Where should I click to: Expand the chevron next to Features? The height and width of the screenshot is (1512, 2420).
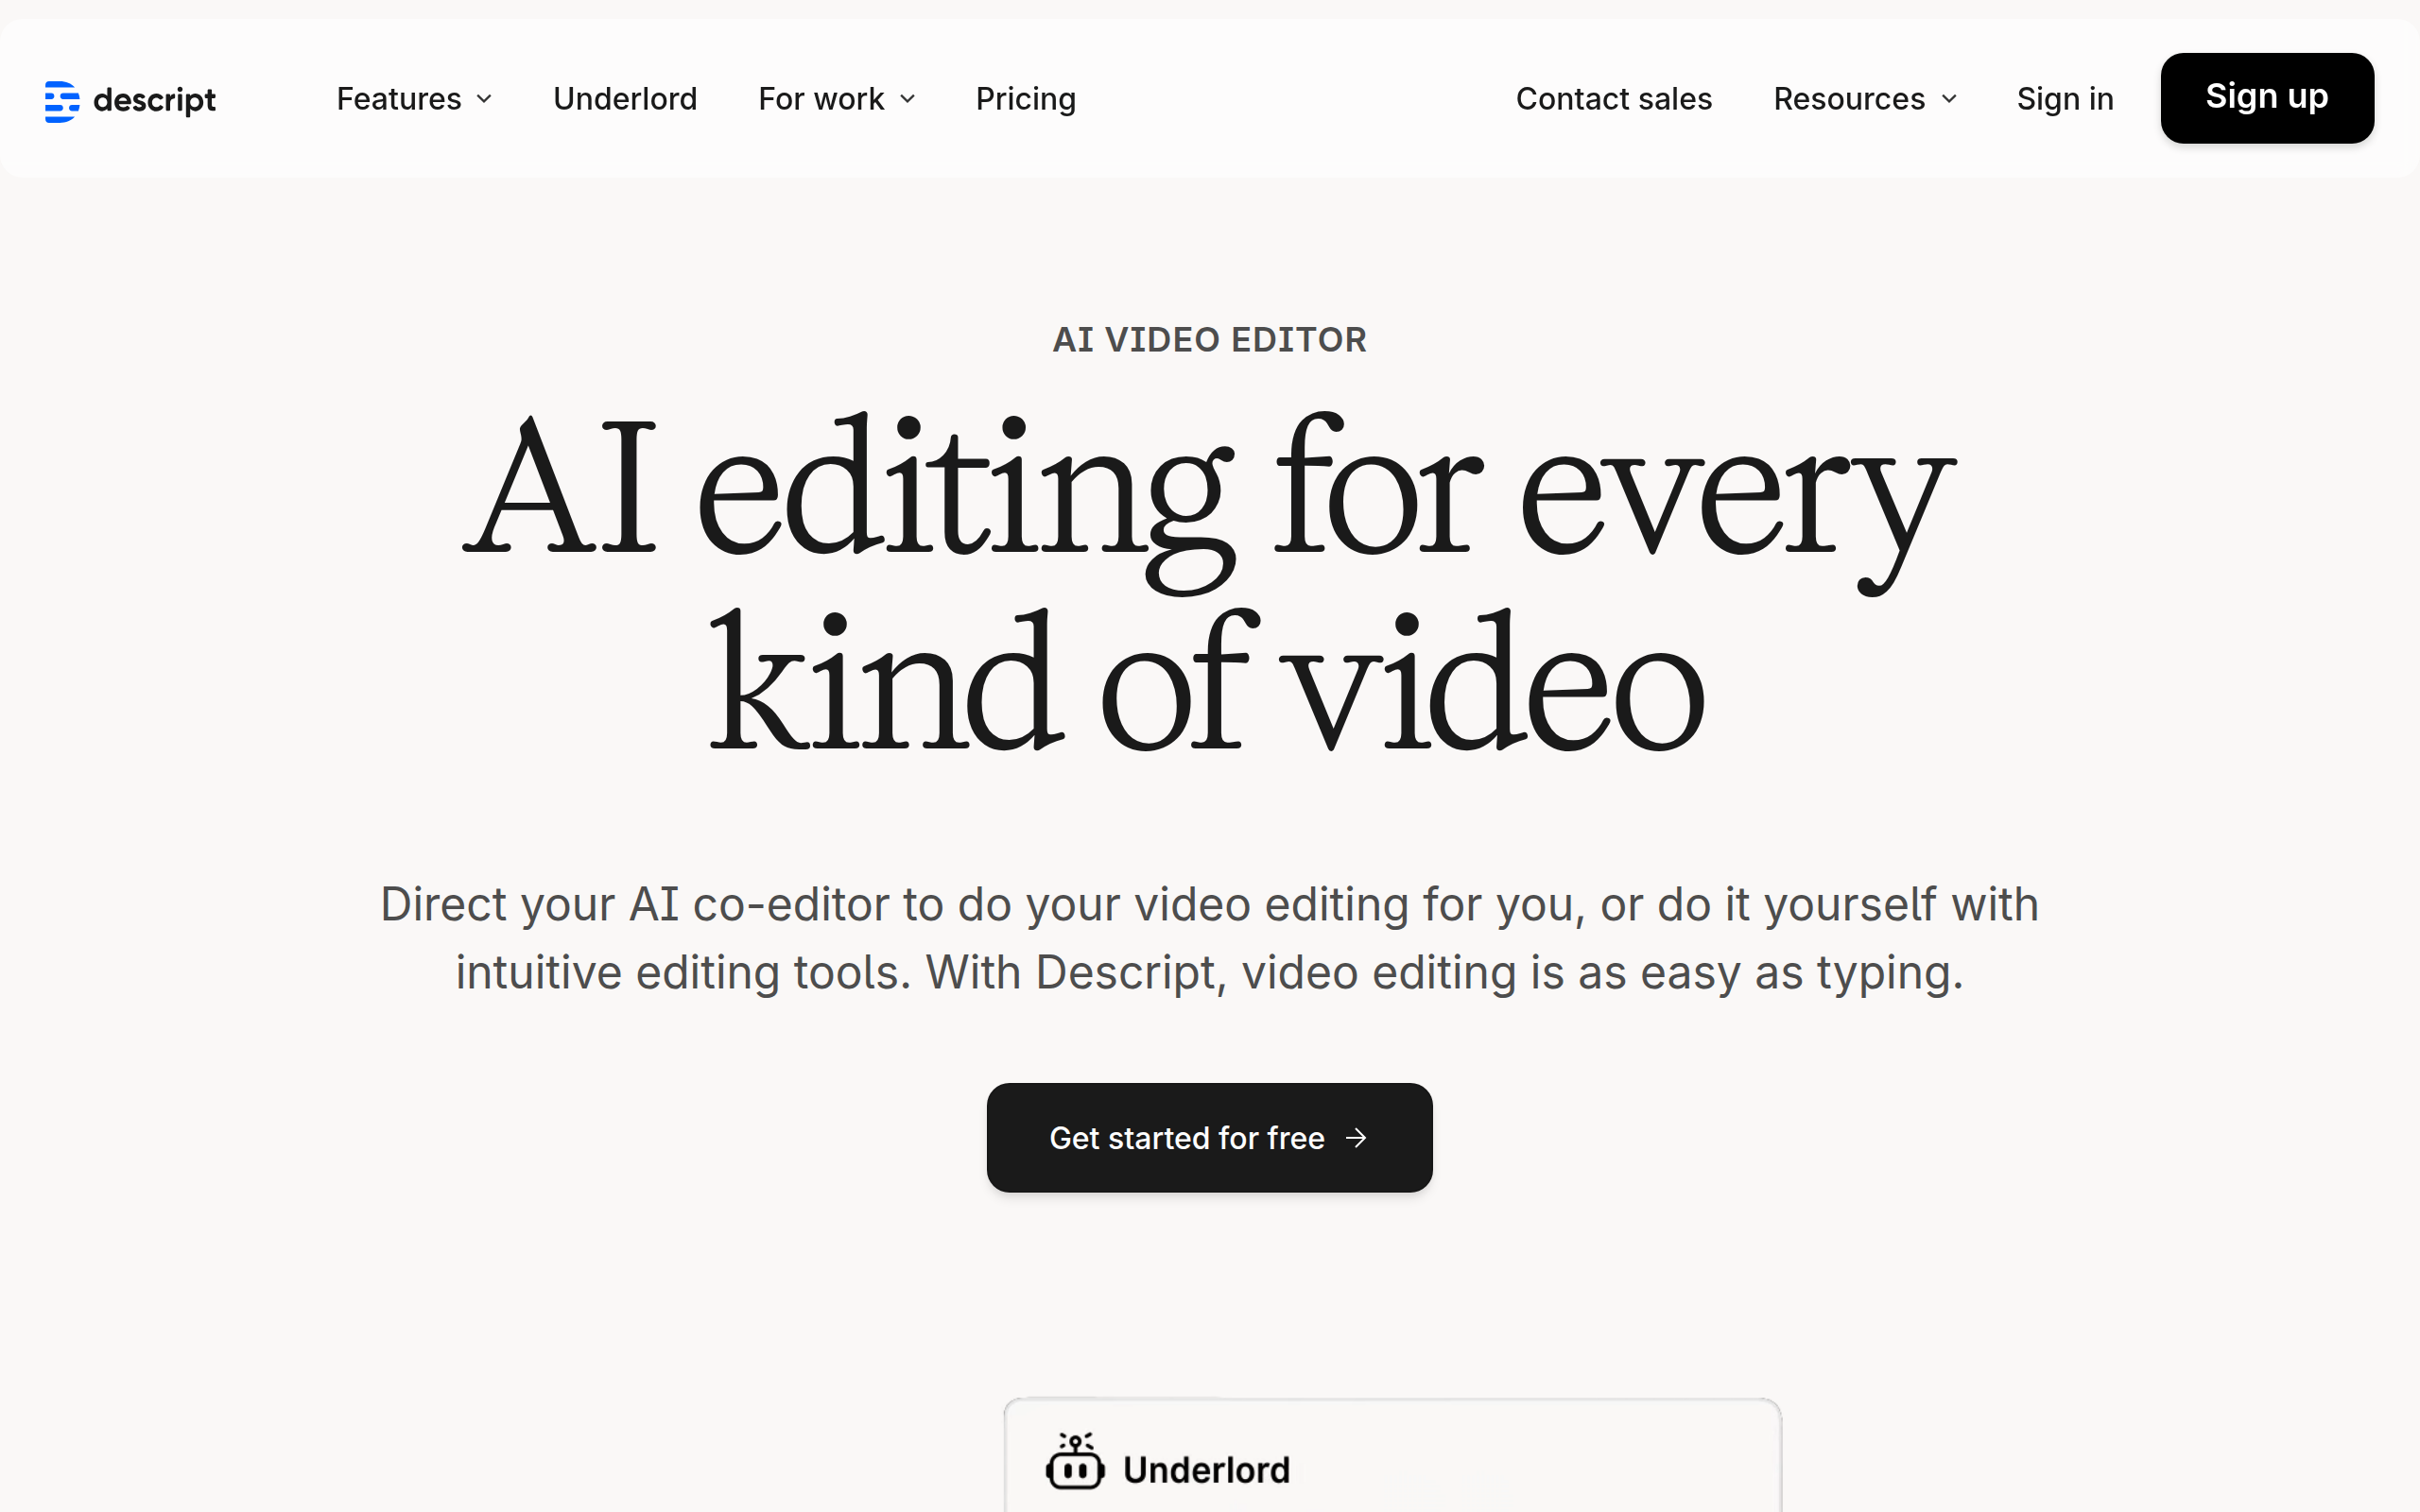pyautogui.click(x=485, y=99)
